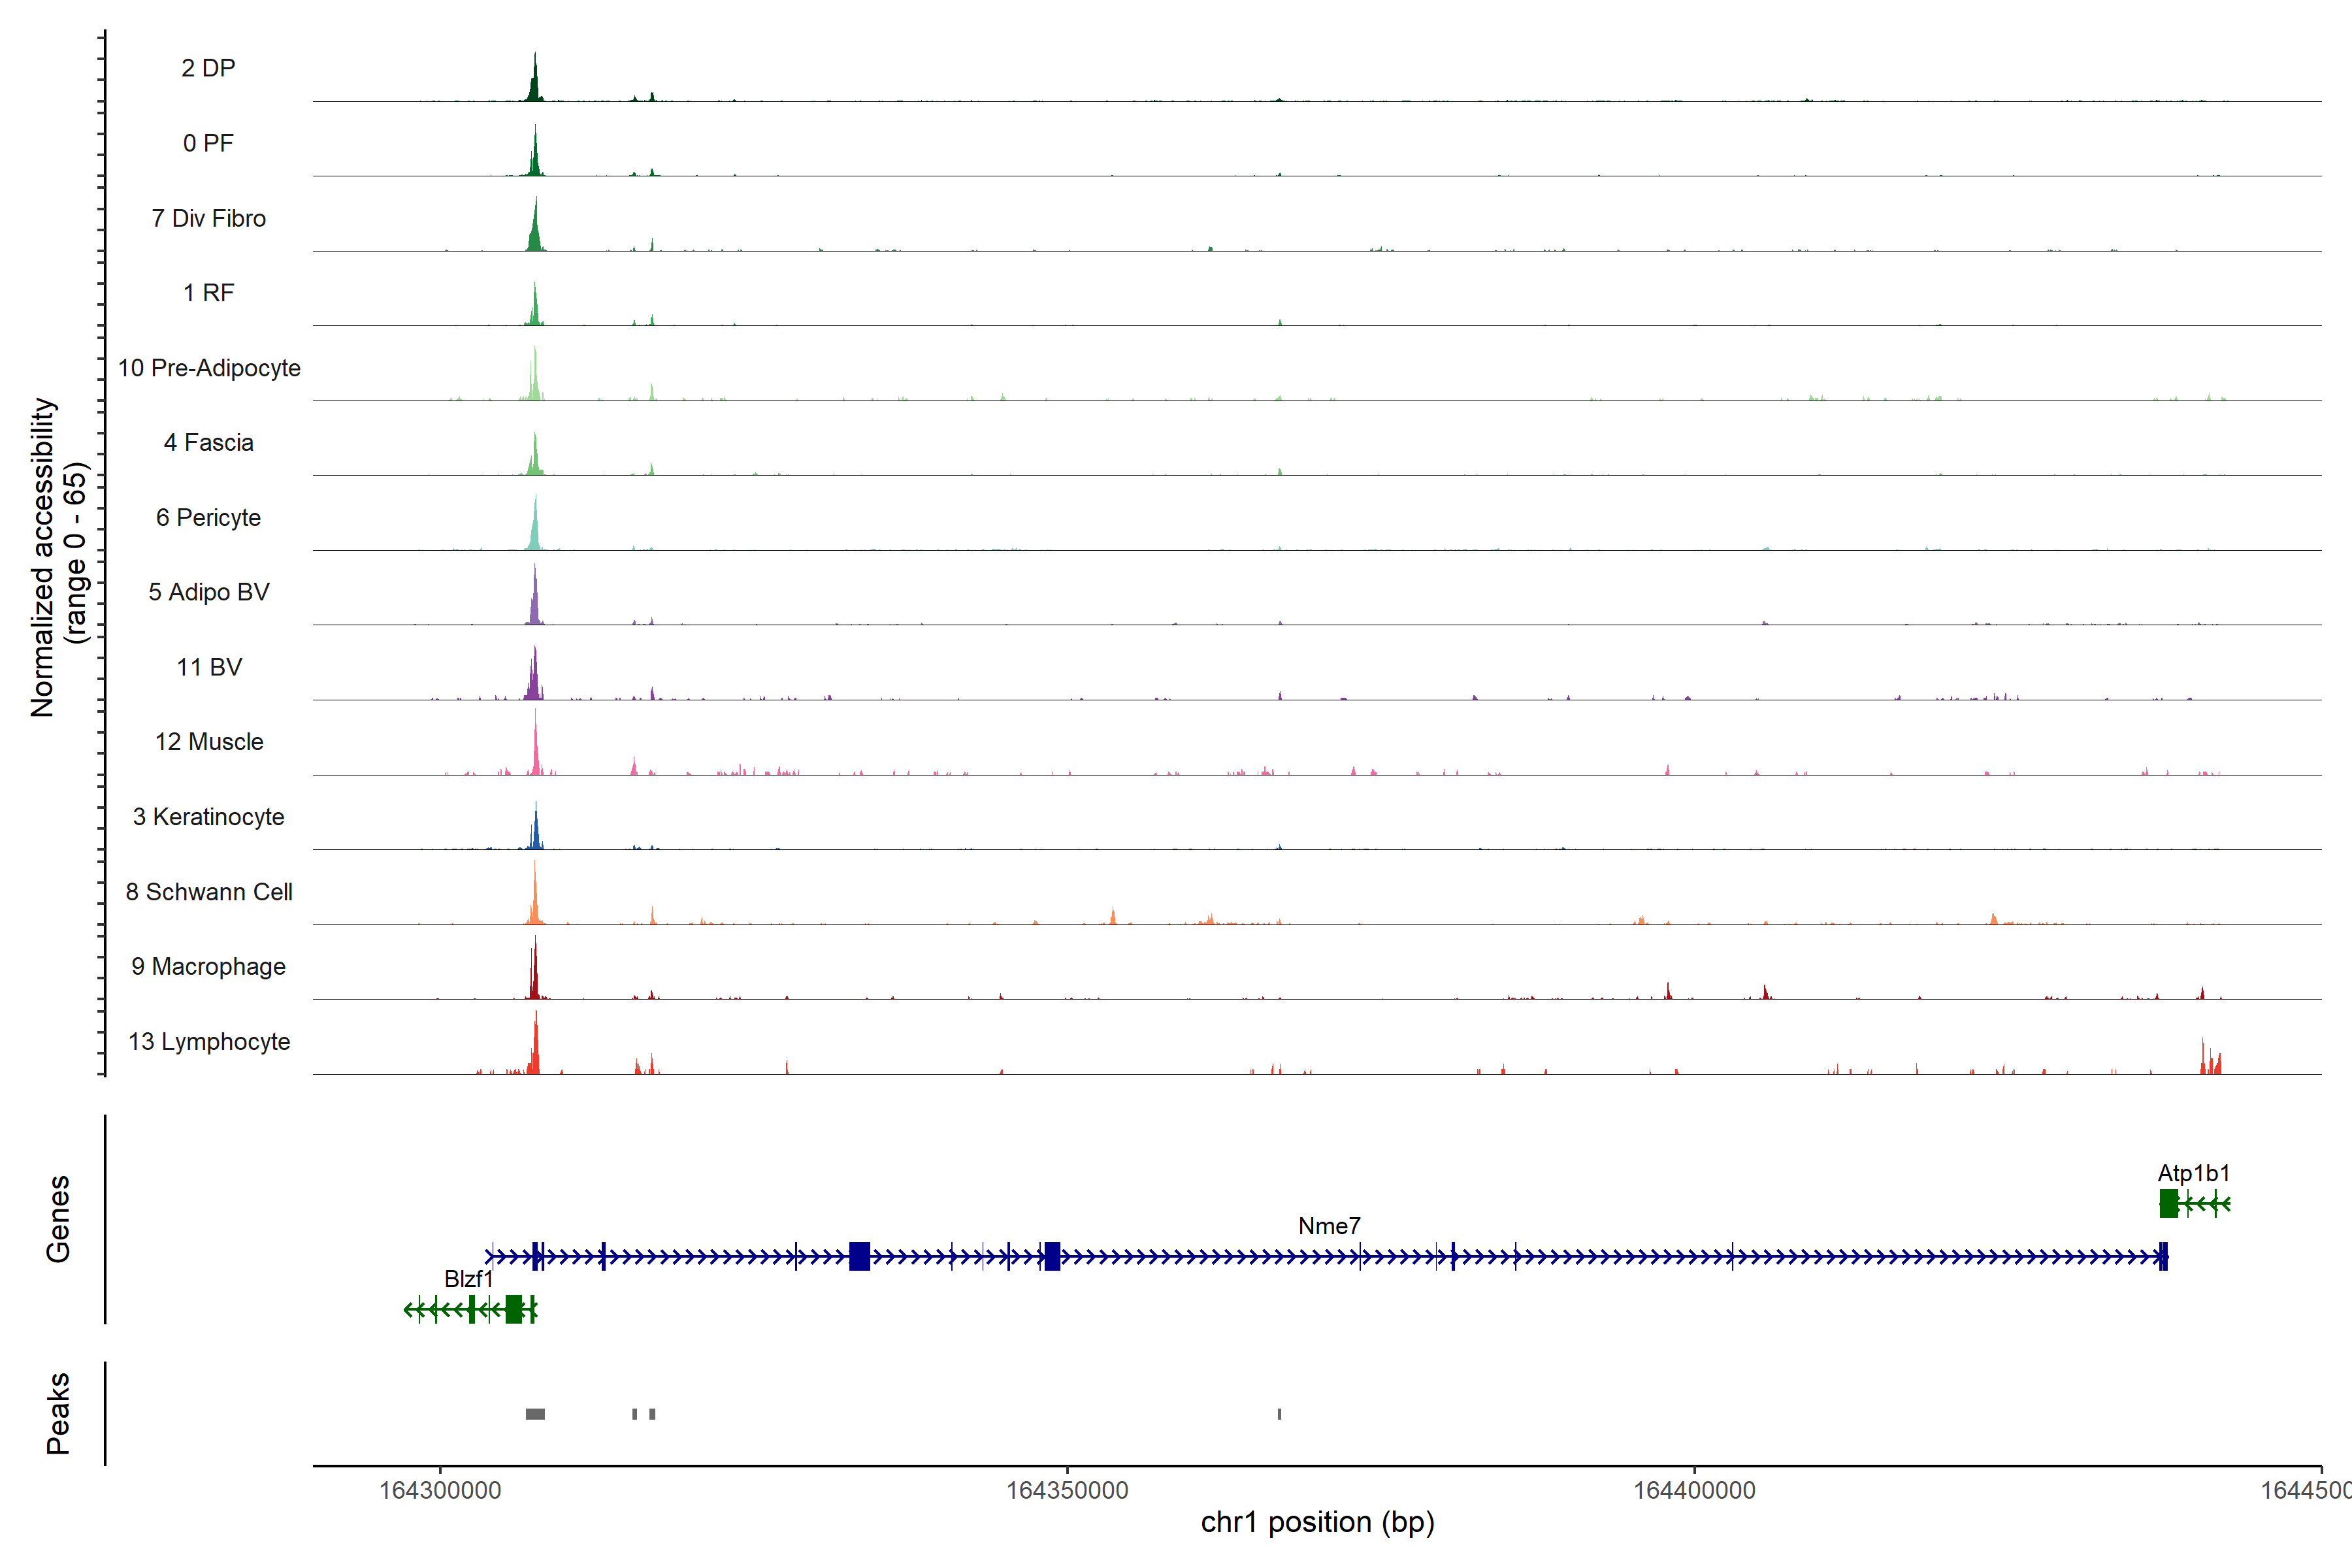The width and height of the screenshot is (2352, 1568).
Task: Select the 13 Lymphocyte track label
Action: [x=209, y=1041]
